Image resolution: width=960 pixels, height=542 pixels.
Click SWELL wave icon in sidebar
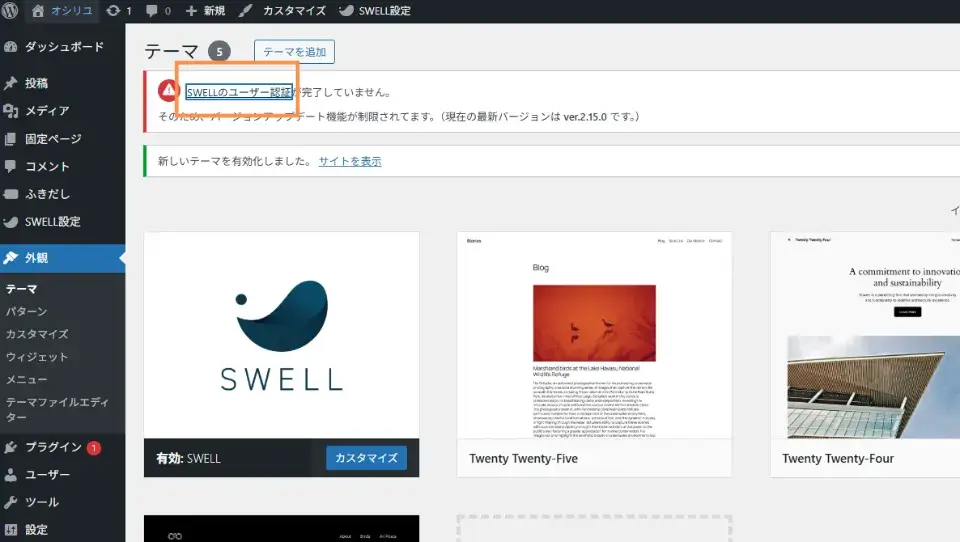click(10, 222)
